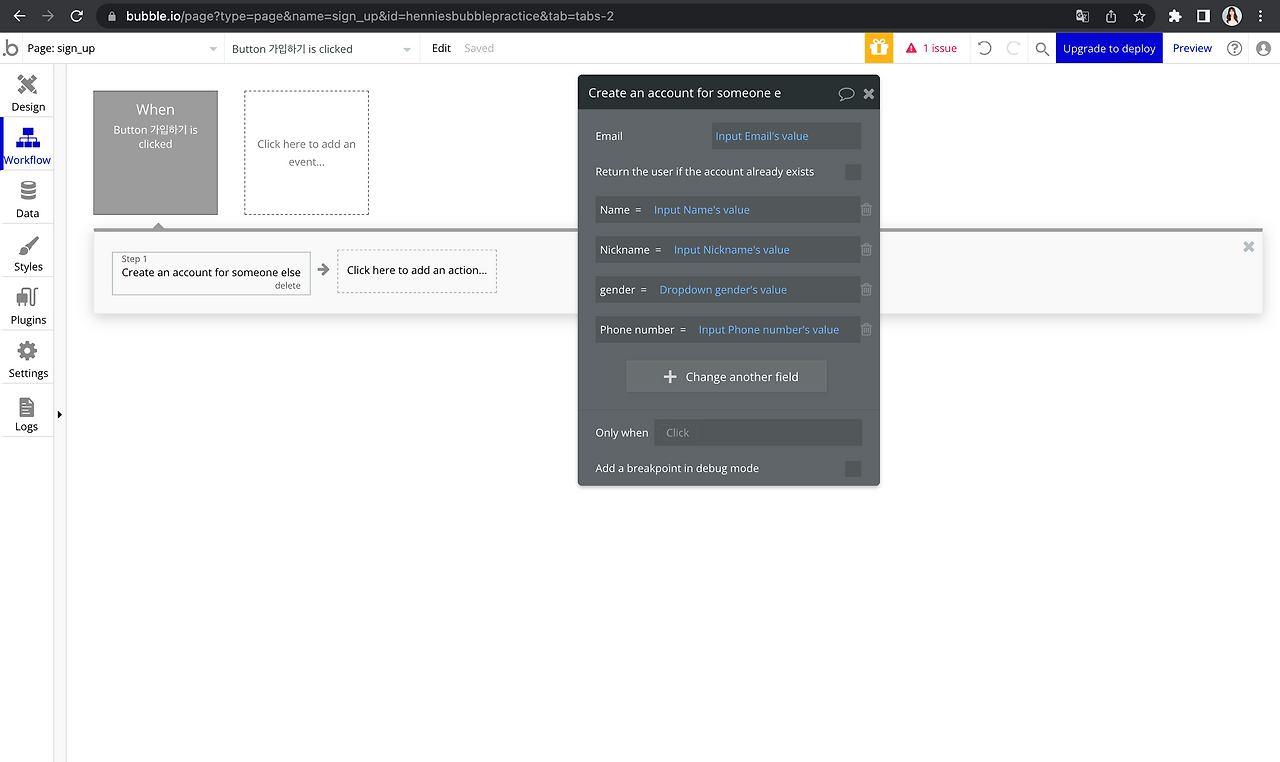Edit Input Phone number's value expression

(x=769, y=330)
